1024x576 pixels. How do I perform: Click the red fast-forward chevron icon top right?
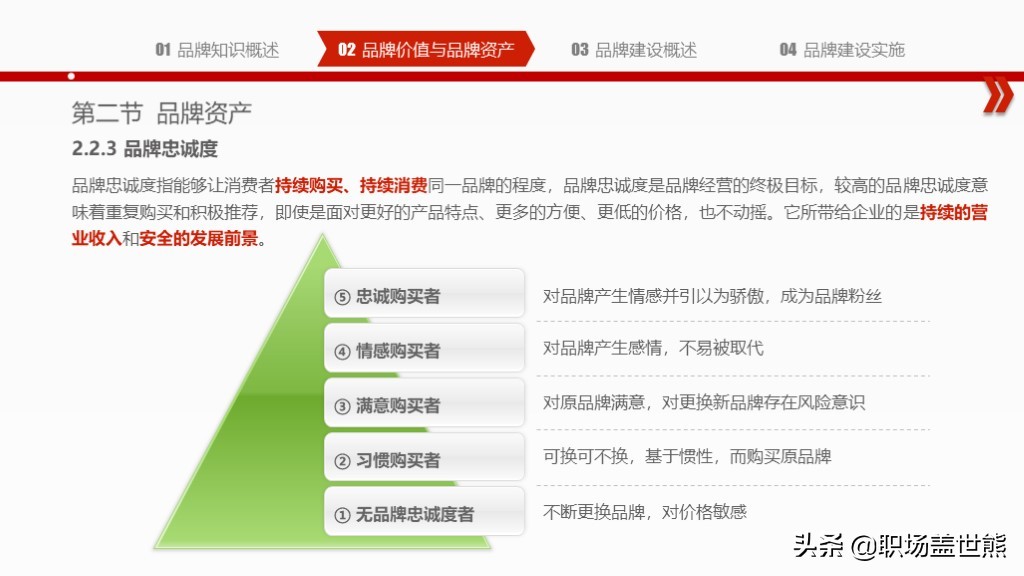[x=998, y=95]
